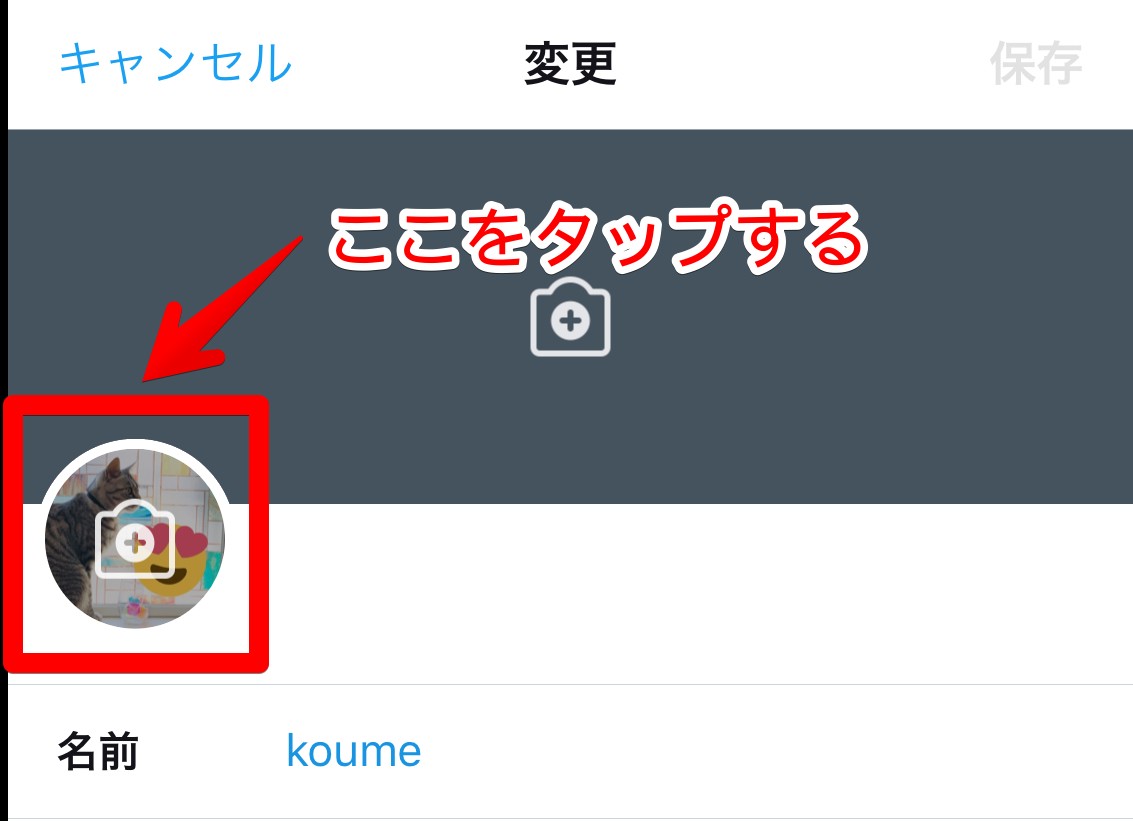Screen dimensions: 1133x821
Task: Tap the キャンセル button
Action: click(x=176, y=63)
